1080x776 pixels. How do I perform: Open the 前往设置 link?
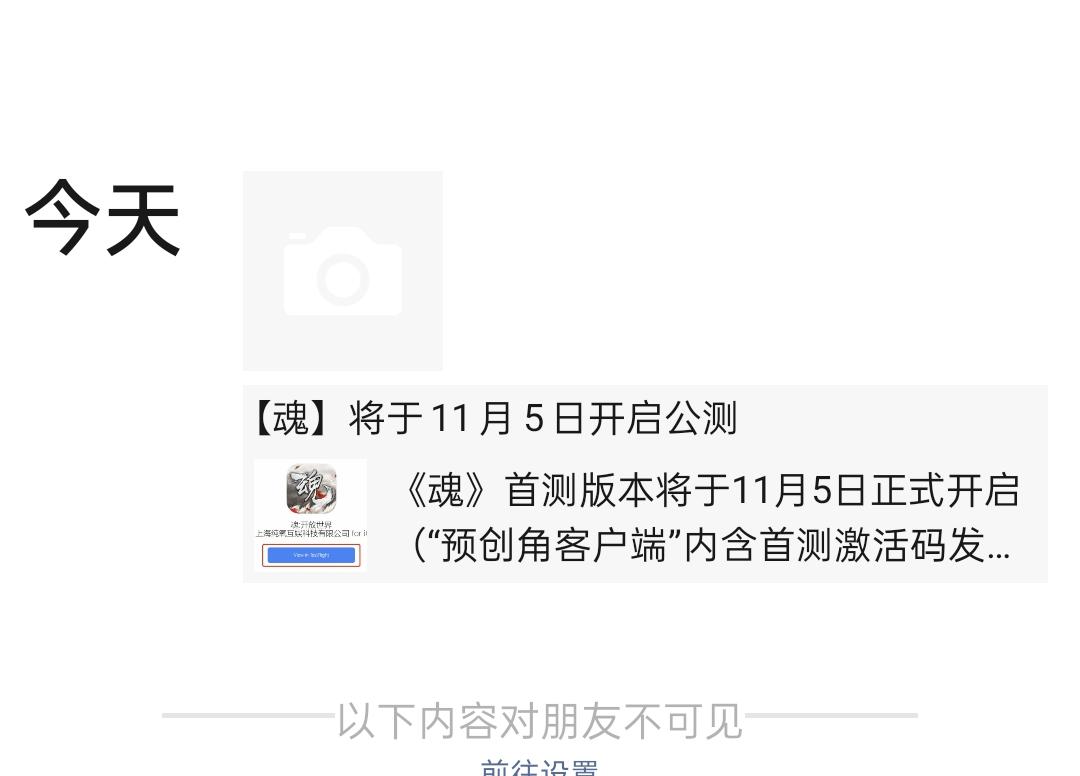click(539, 768)
